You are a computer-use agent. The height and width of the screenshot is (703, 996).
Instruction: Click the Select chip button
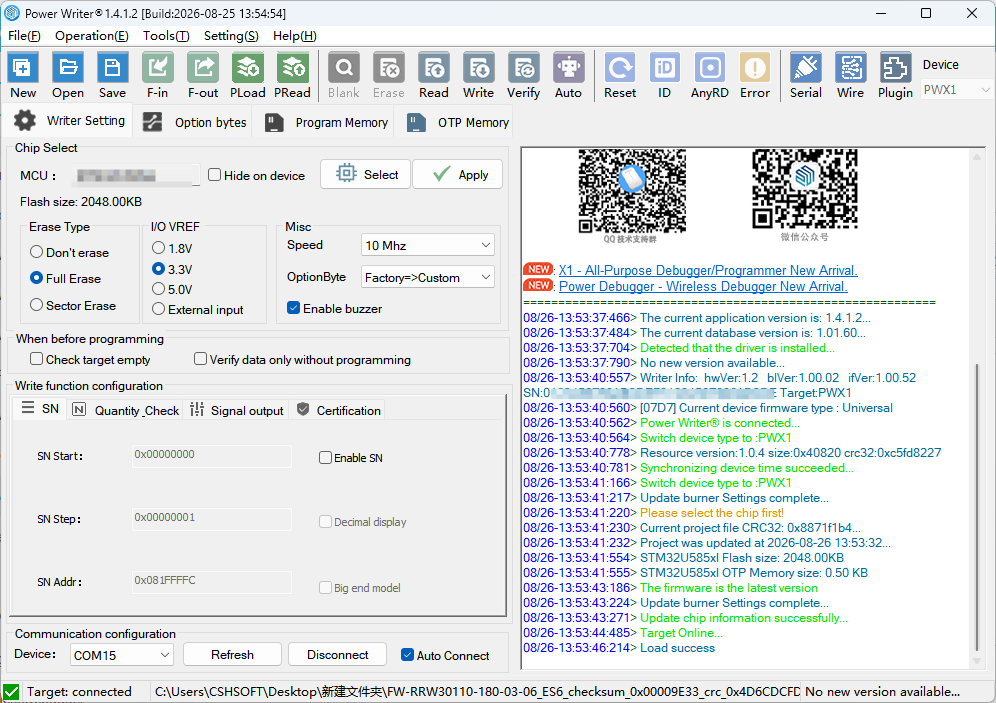click(x=366, y=174)
